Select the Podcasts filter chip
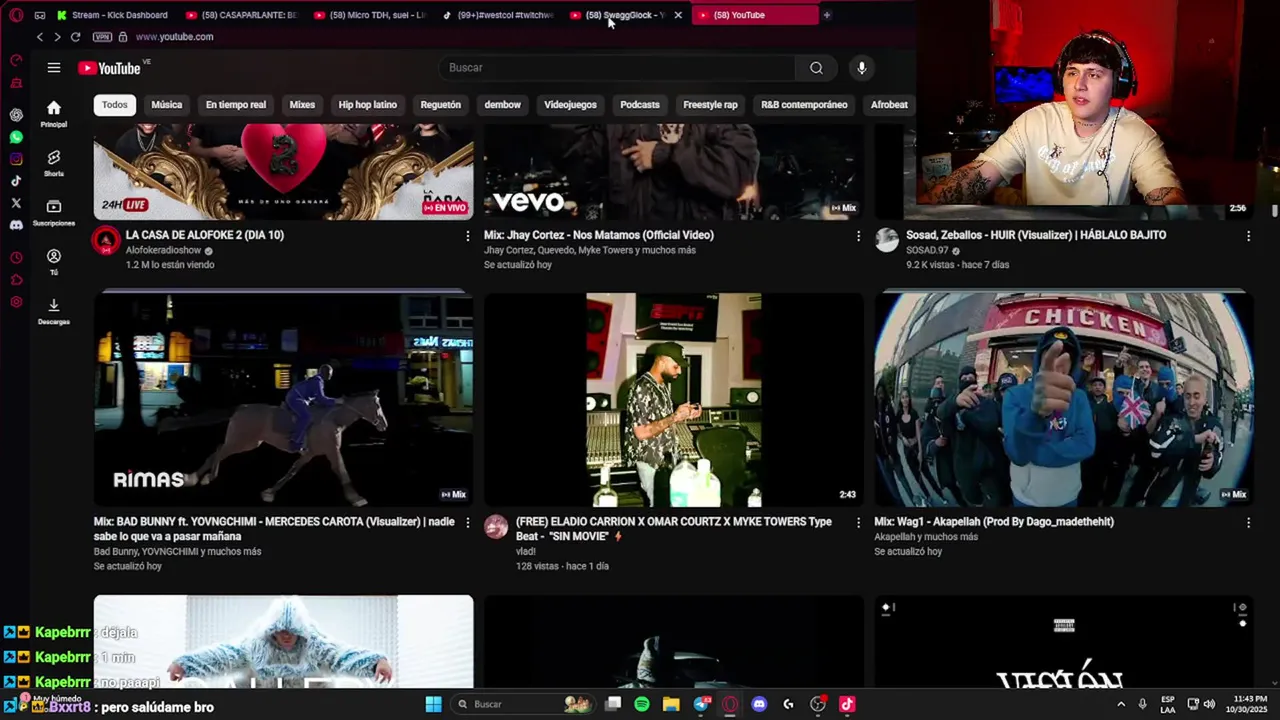 pos(640,105)
